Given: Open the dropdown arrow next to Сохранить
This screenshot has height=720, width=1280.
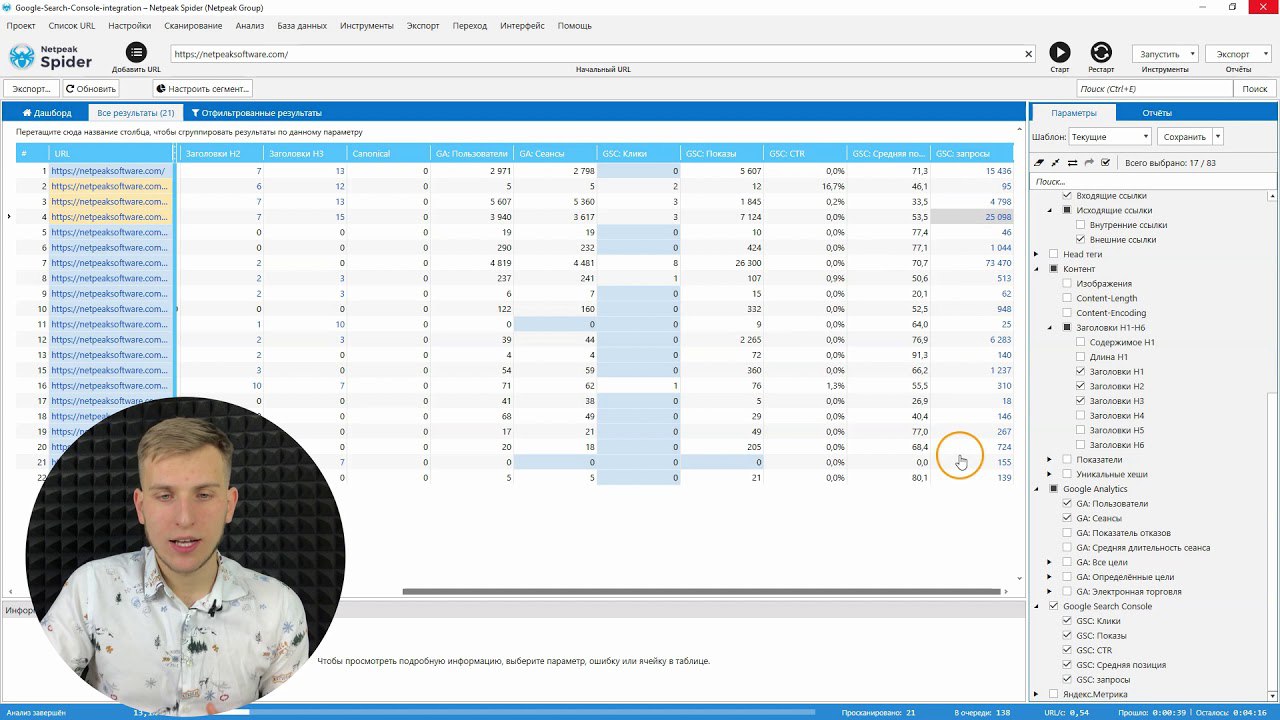Looking at the screenshot, I should (x=1218, y=137).
